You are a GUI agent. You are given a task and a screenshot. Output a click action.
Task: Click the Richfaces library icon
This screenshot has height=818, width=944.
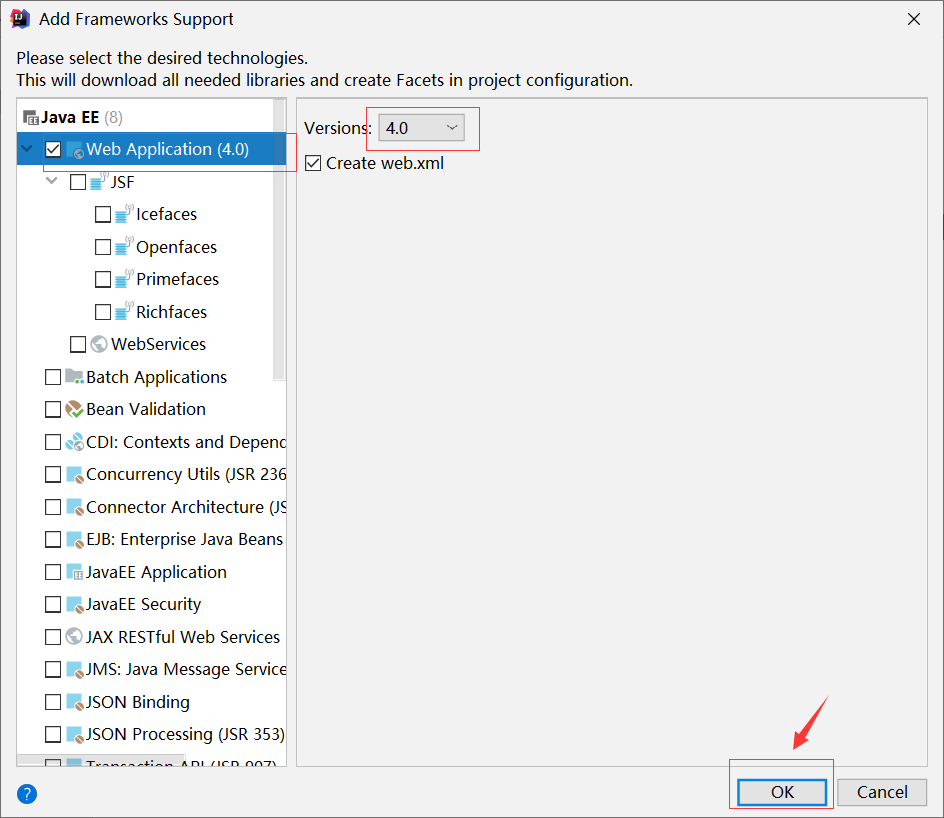(x=123, y=311)
